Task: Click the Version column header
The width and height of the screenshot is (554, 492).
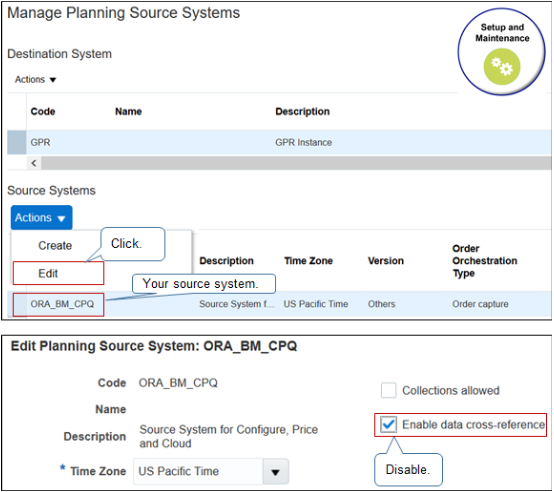Action: point(386,261)
